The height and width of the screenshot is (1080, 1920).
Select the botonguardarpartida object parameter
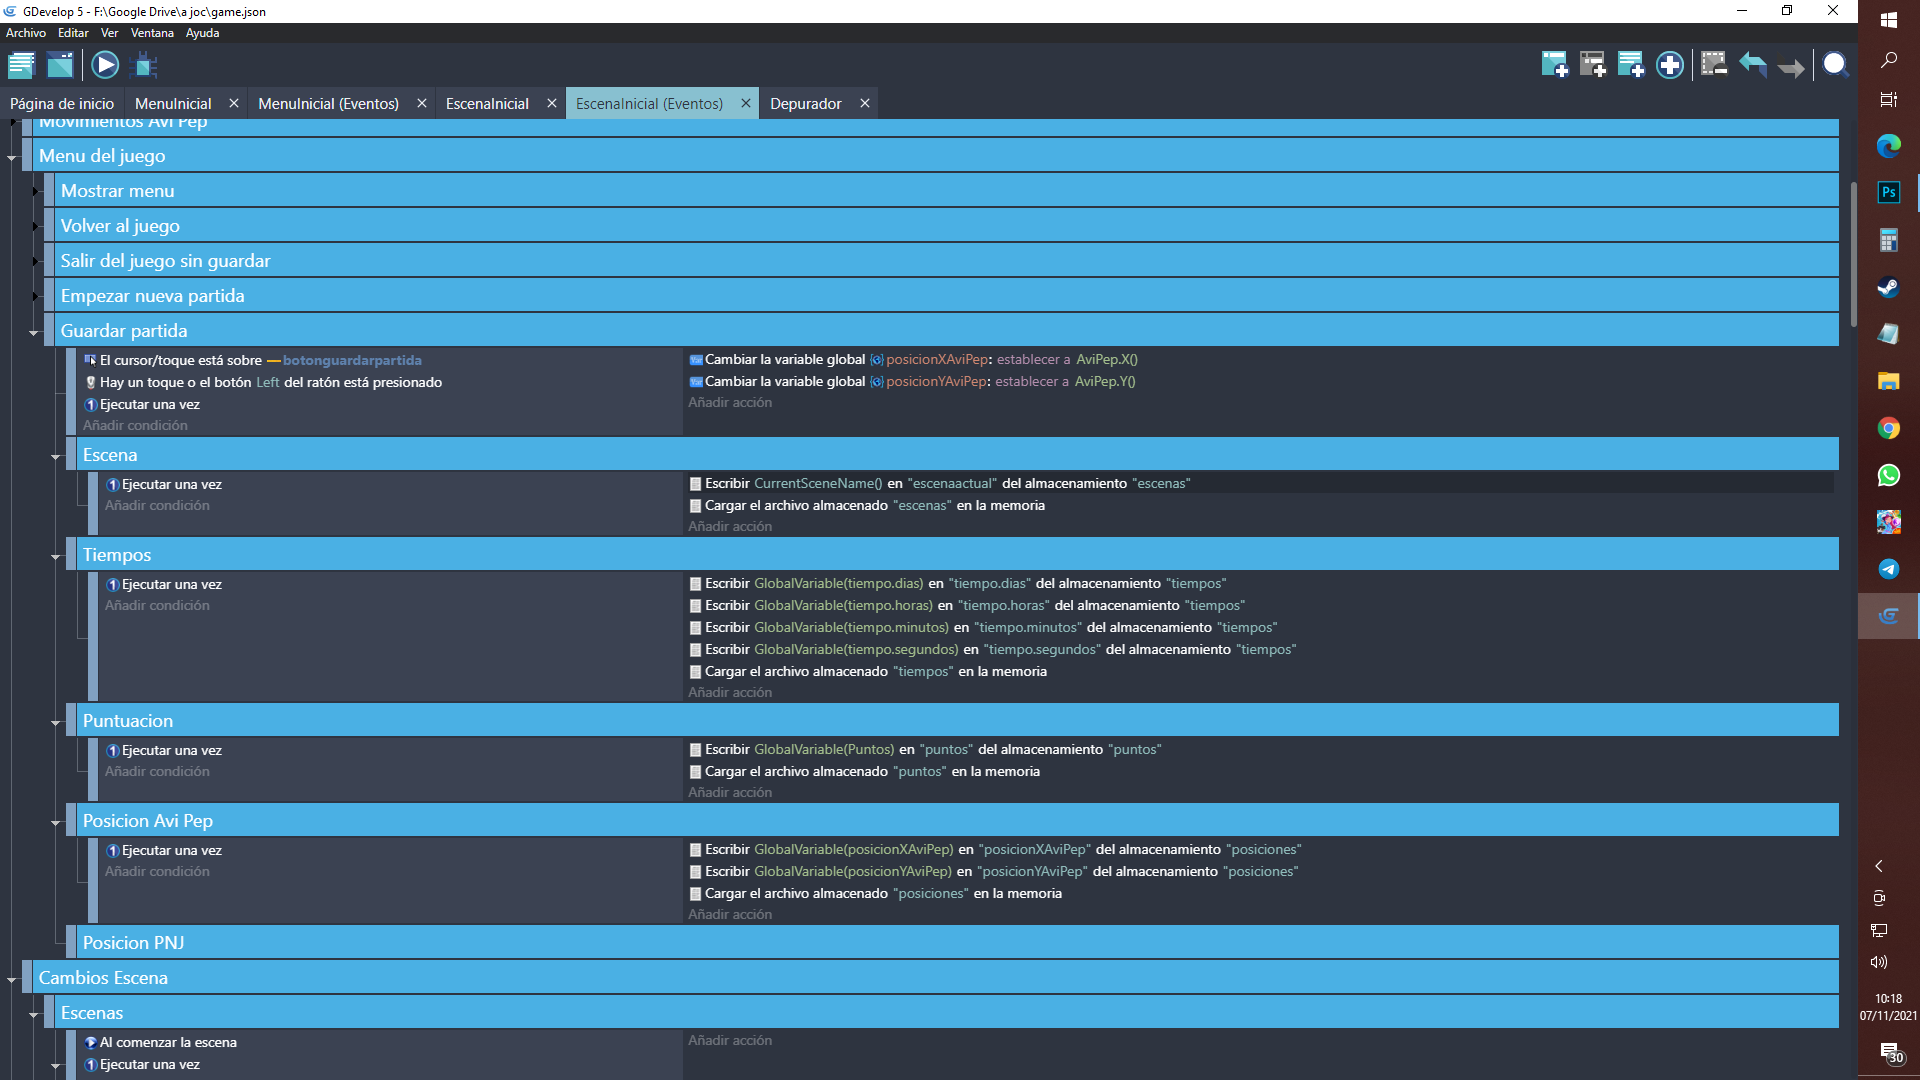352,360
